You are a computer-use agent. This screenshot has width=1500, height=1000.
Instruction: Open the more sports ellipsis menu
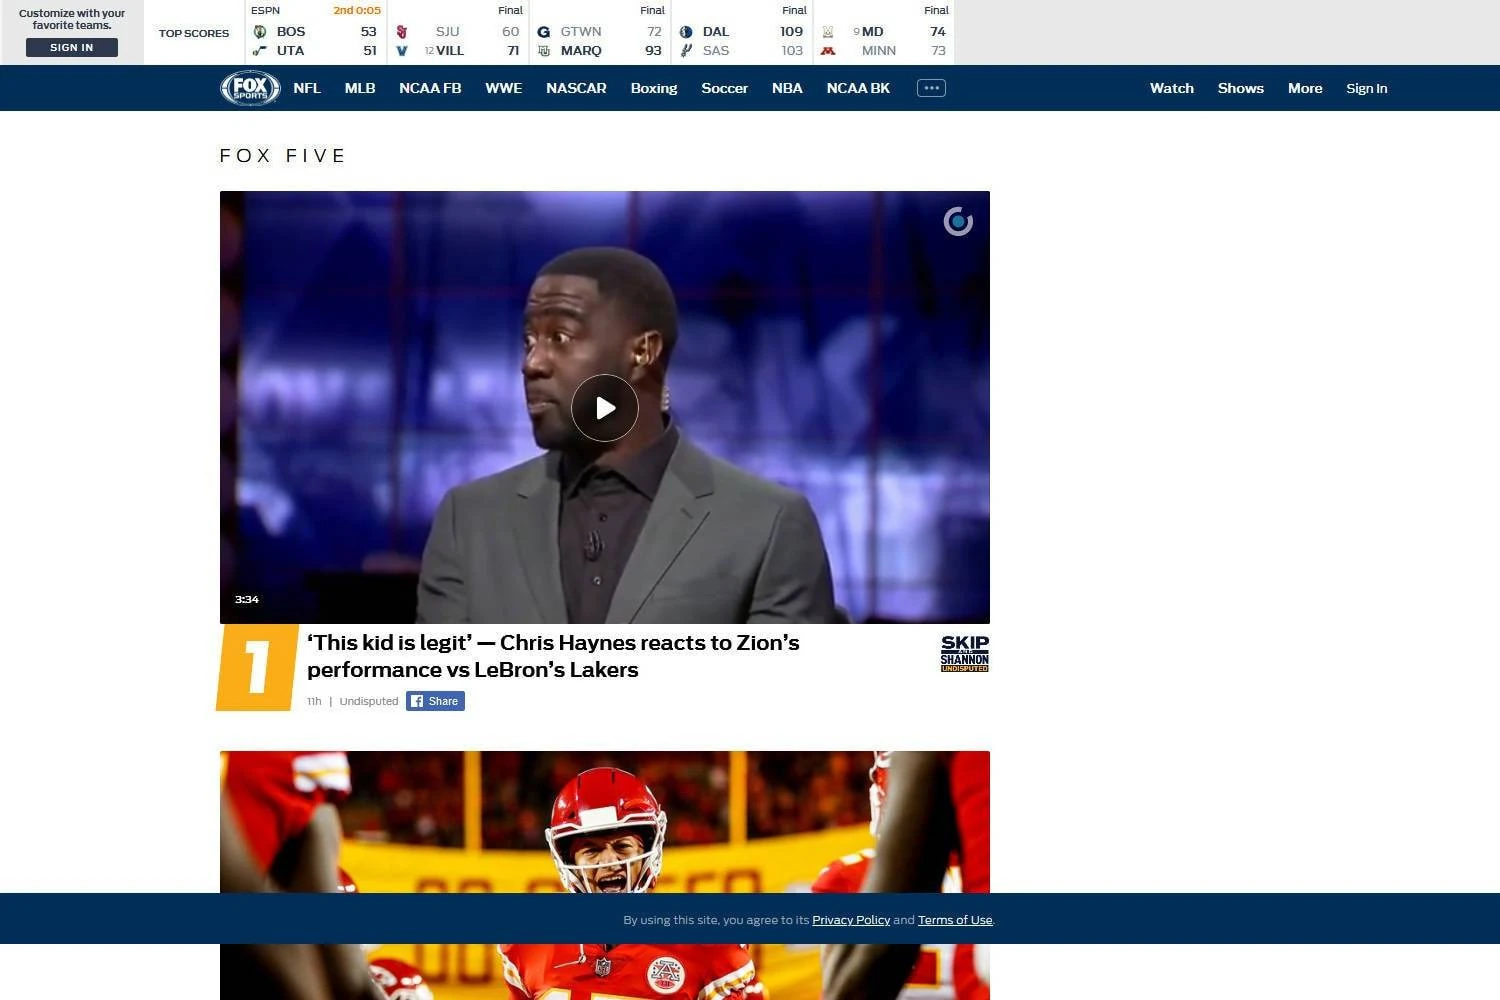tap(931, 88)
